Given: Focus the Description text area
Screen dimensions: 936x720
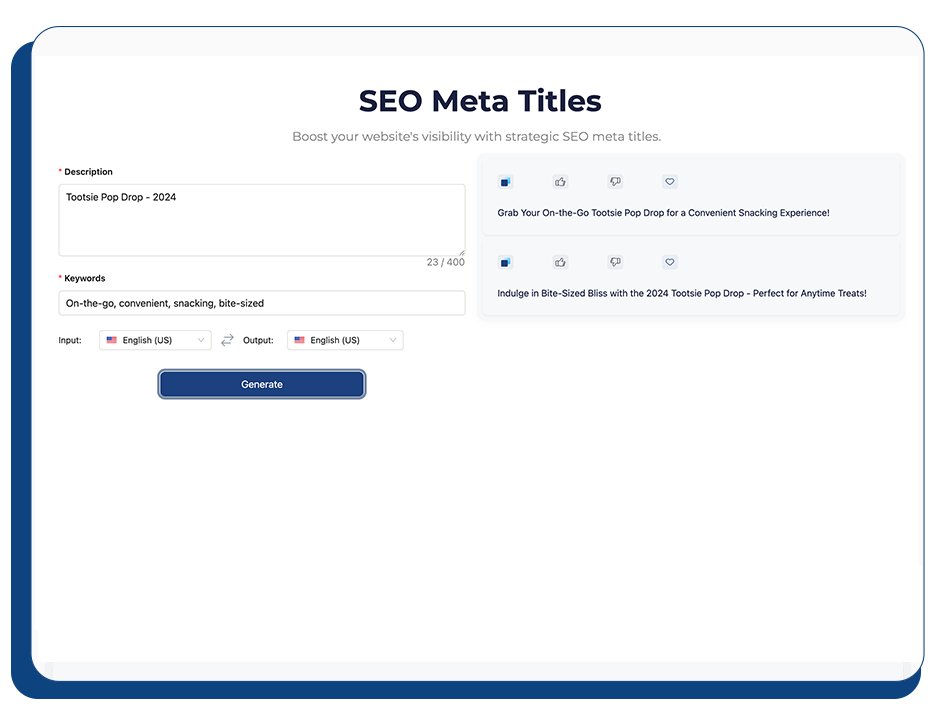Looking at the screenshot, I should pyautogui.click(x=261, y=220).
